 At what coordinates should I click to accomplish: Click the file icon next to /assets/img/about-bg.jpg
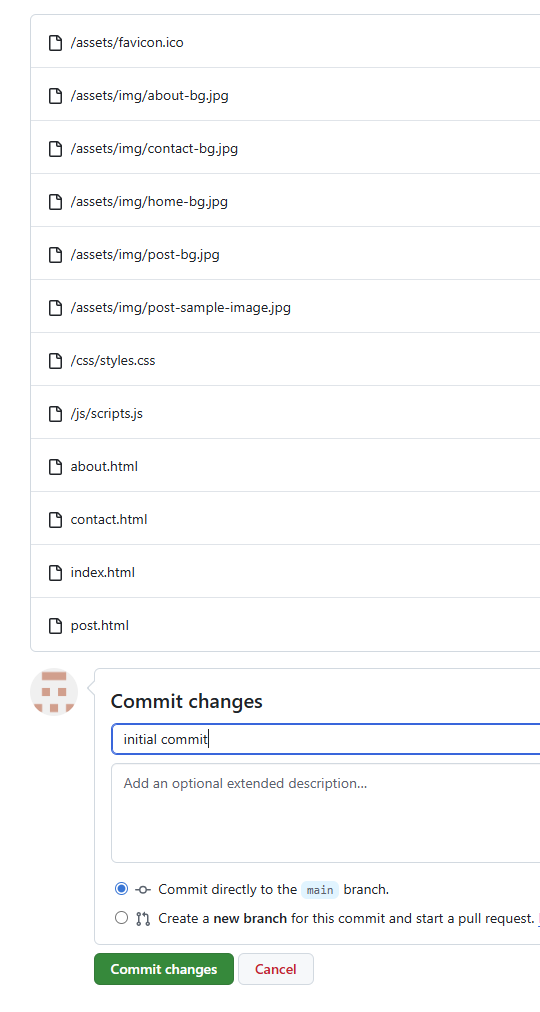point(56,96)
